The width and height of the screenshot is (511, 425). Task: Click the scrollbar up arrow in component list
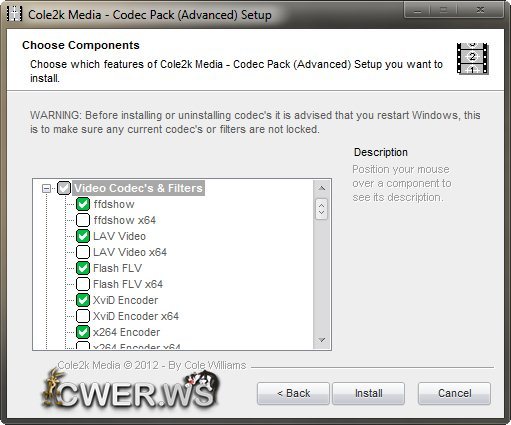pos(322,188)
